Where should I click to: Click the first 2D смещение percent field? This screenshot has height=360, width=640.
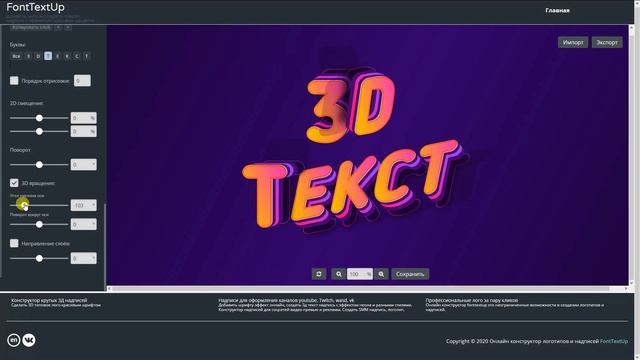coord(84,118)
